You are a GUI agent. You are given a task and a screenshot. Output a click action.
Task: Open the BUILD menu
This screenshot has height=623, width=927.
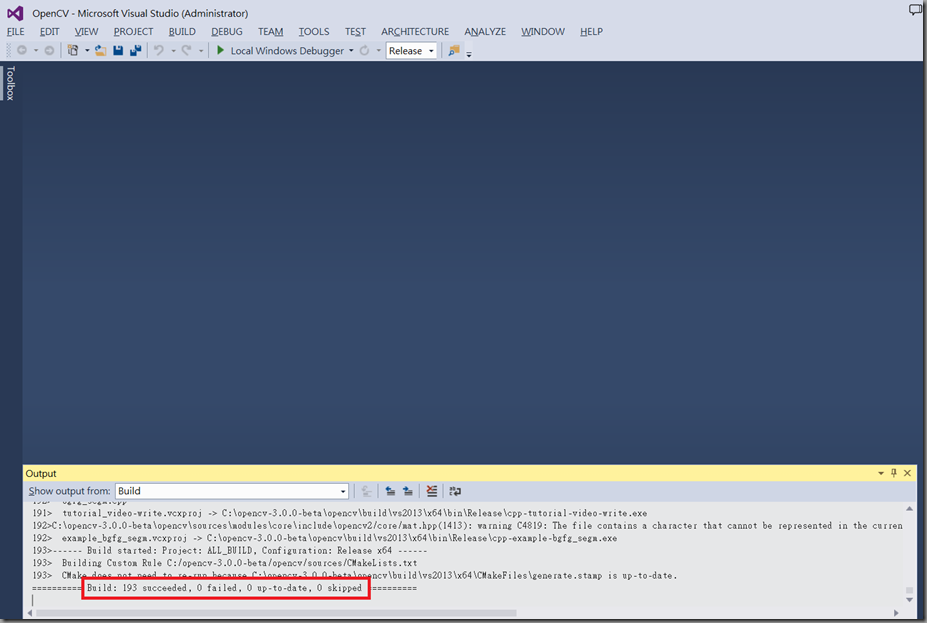pyautogui.click(x=182, y=31)
